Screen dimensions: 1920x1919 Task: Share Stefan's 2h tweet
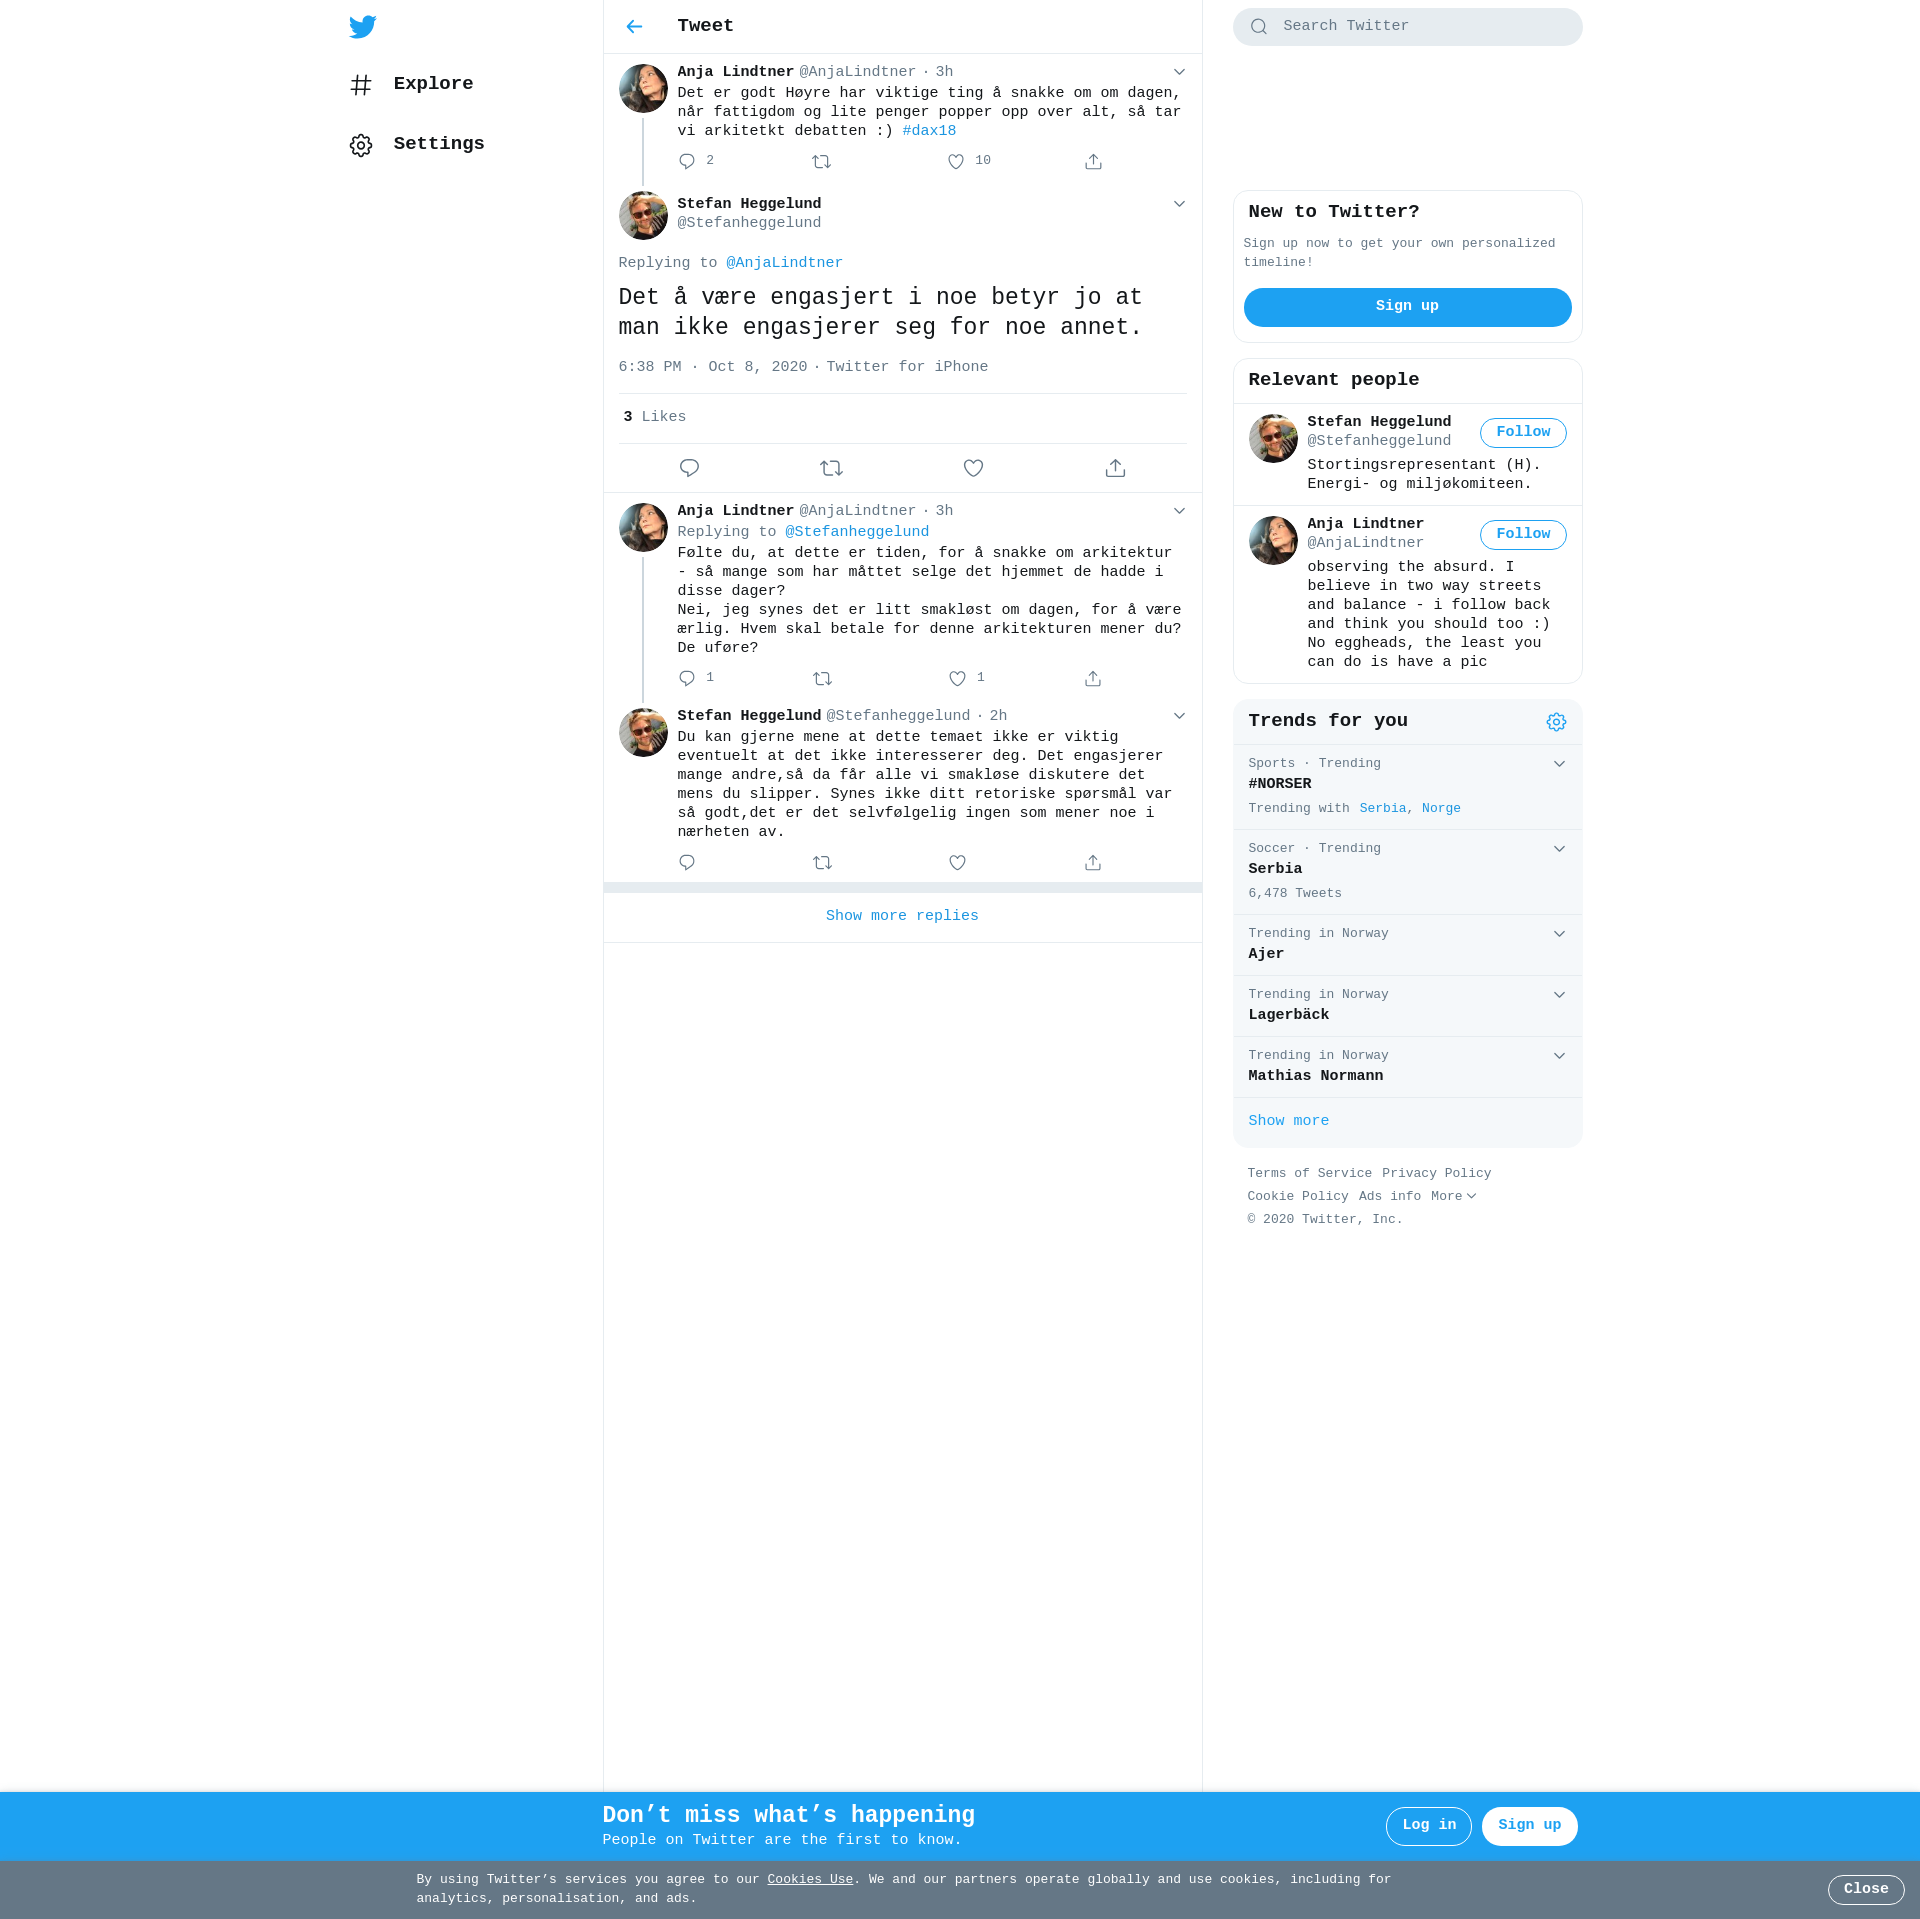point(1093,862)
